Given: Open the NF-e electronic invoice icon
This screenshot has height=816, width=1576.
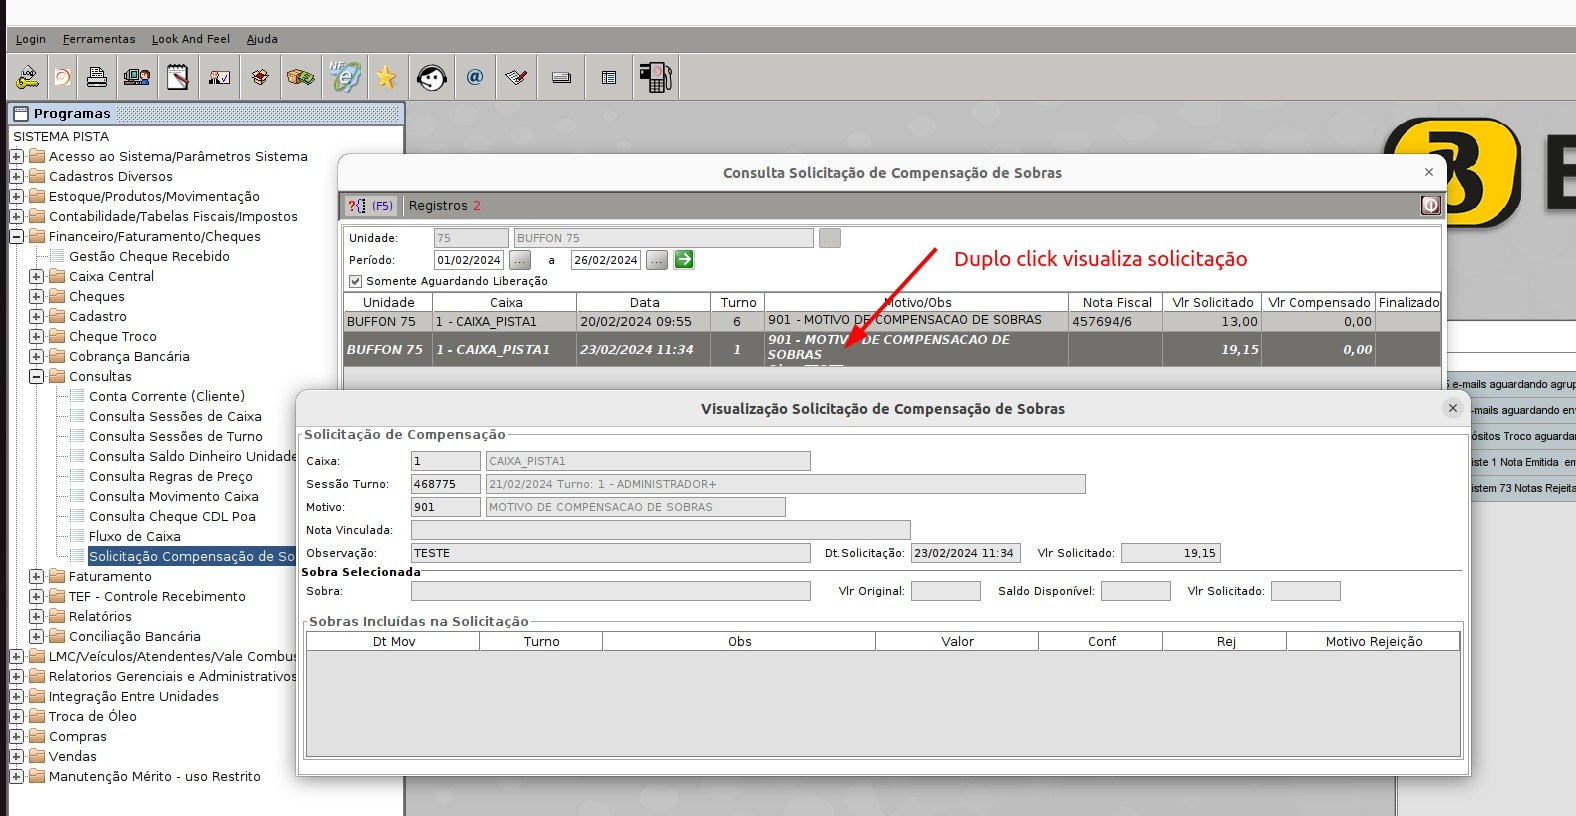Looking at the screenshot, I should point(344,77).
